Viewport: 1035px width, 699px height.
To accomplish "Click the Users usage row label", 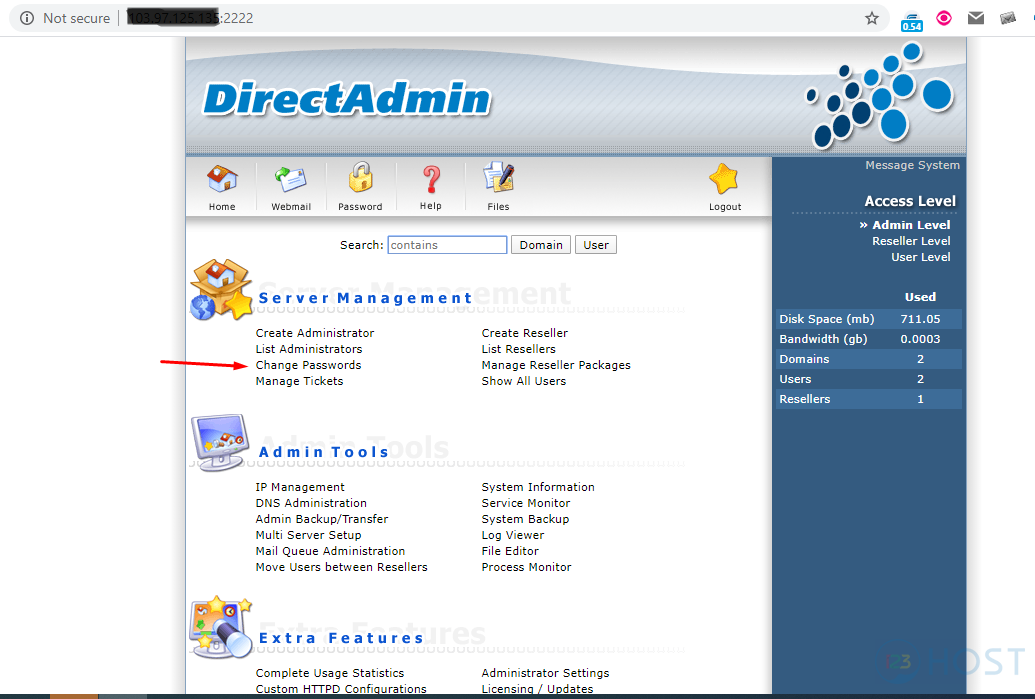I will (795, 379).
